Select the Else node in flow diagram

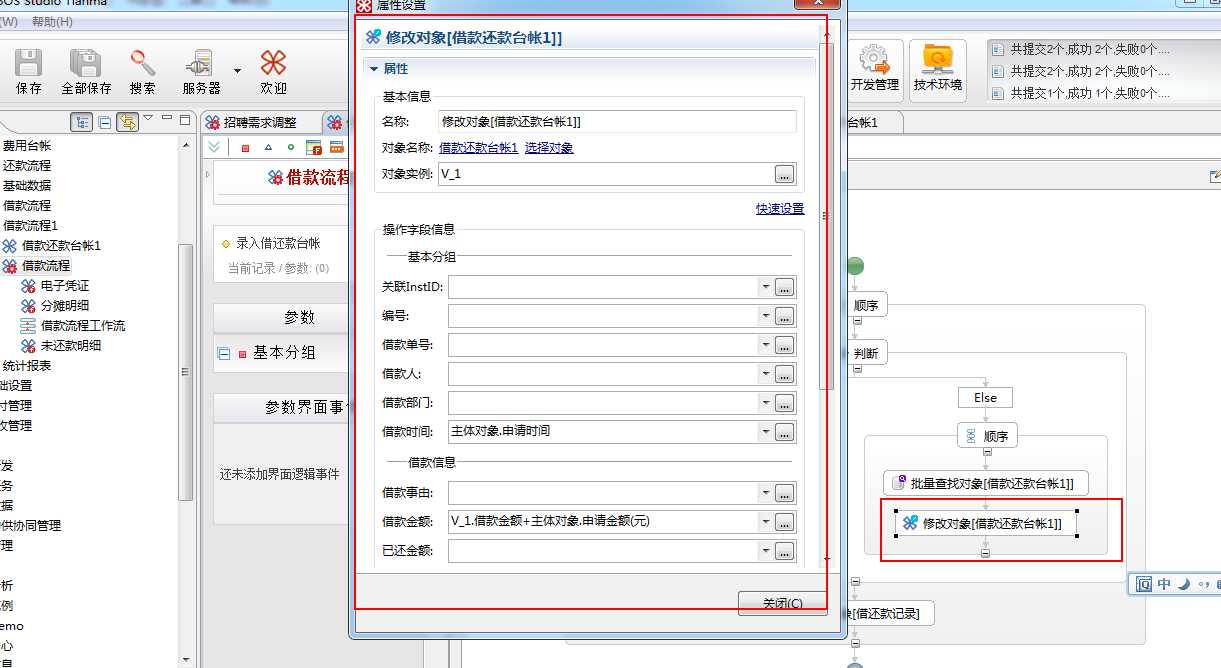coord(985,397)
